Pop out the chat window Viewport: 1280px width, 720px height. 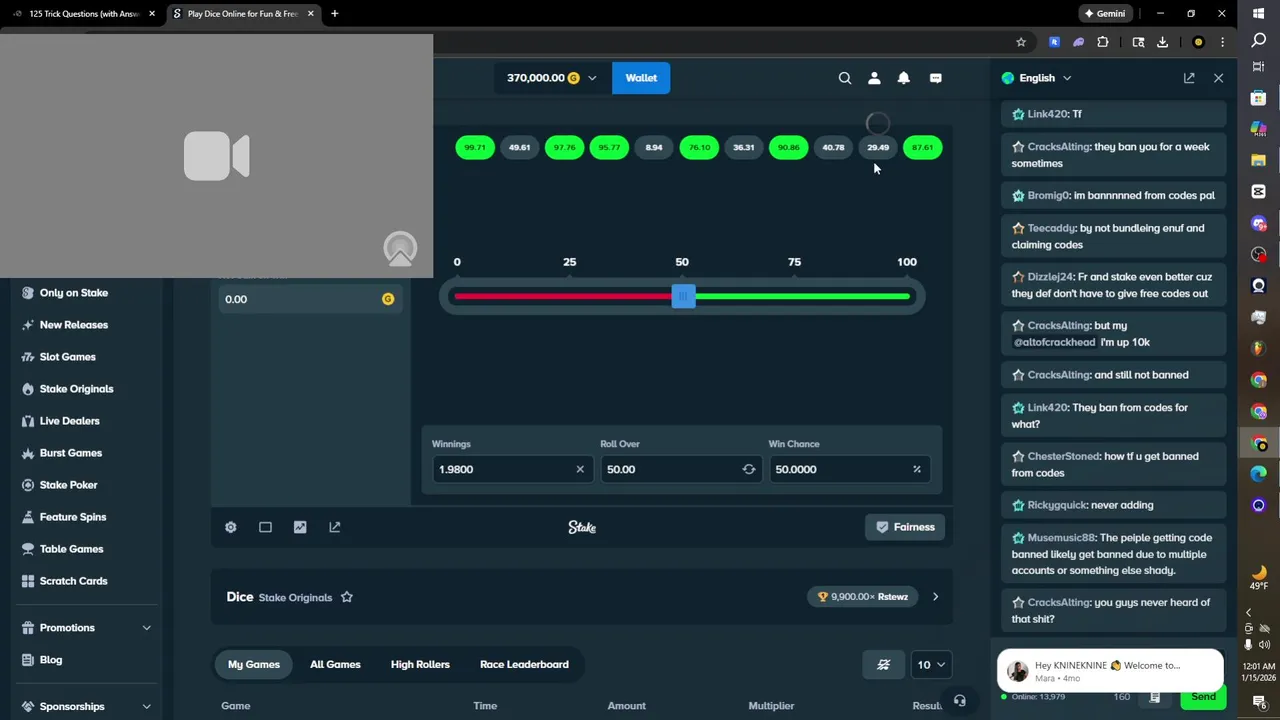coord(1189,78)
